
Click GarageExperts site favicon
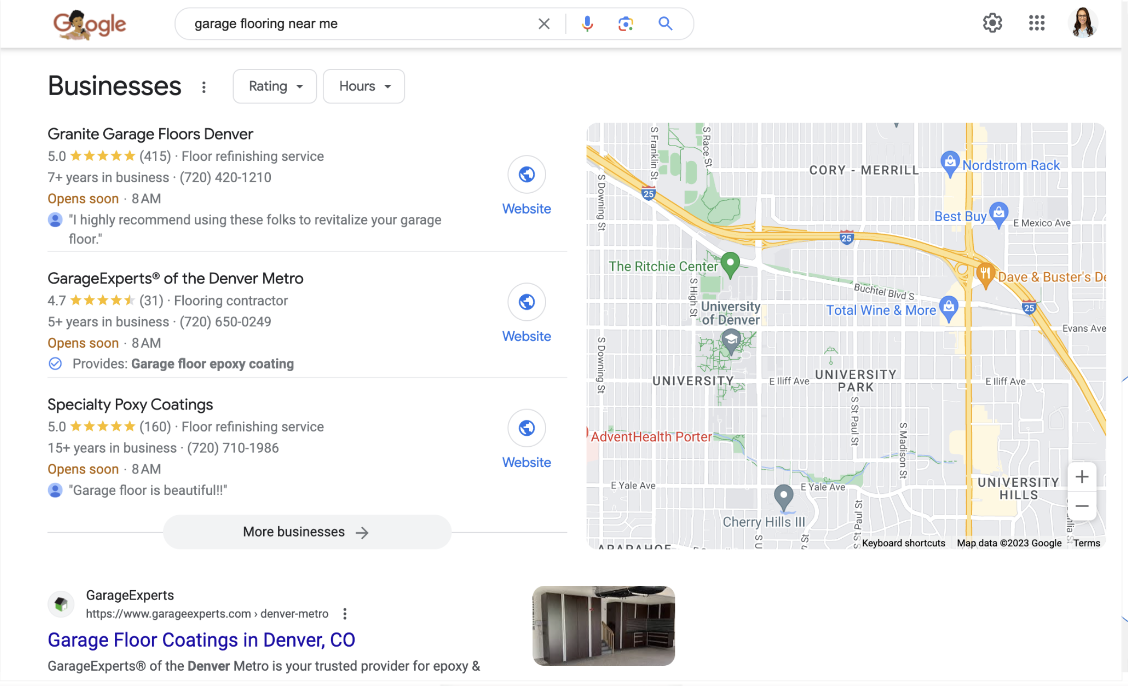tap(61, 604)
